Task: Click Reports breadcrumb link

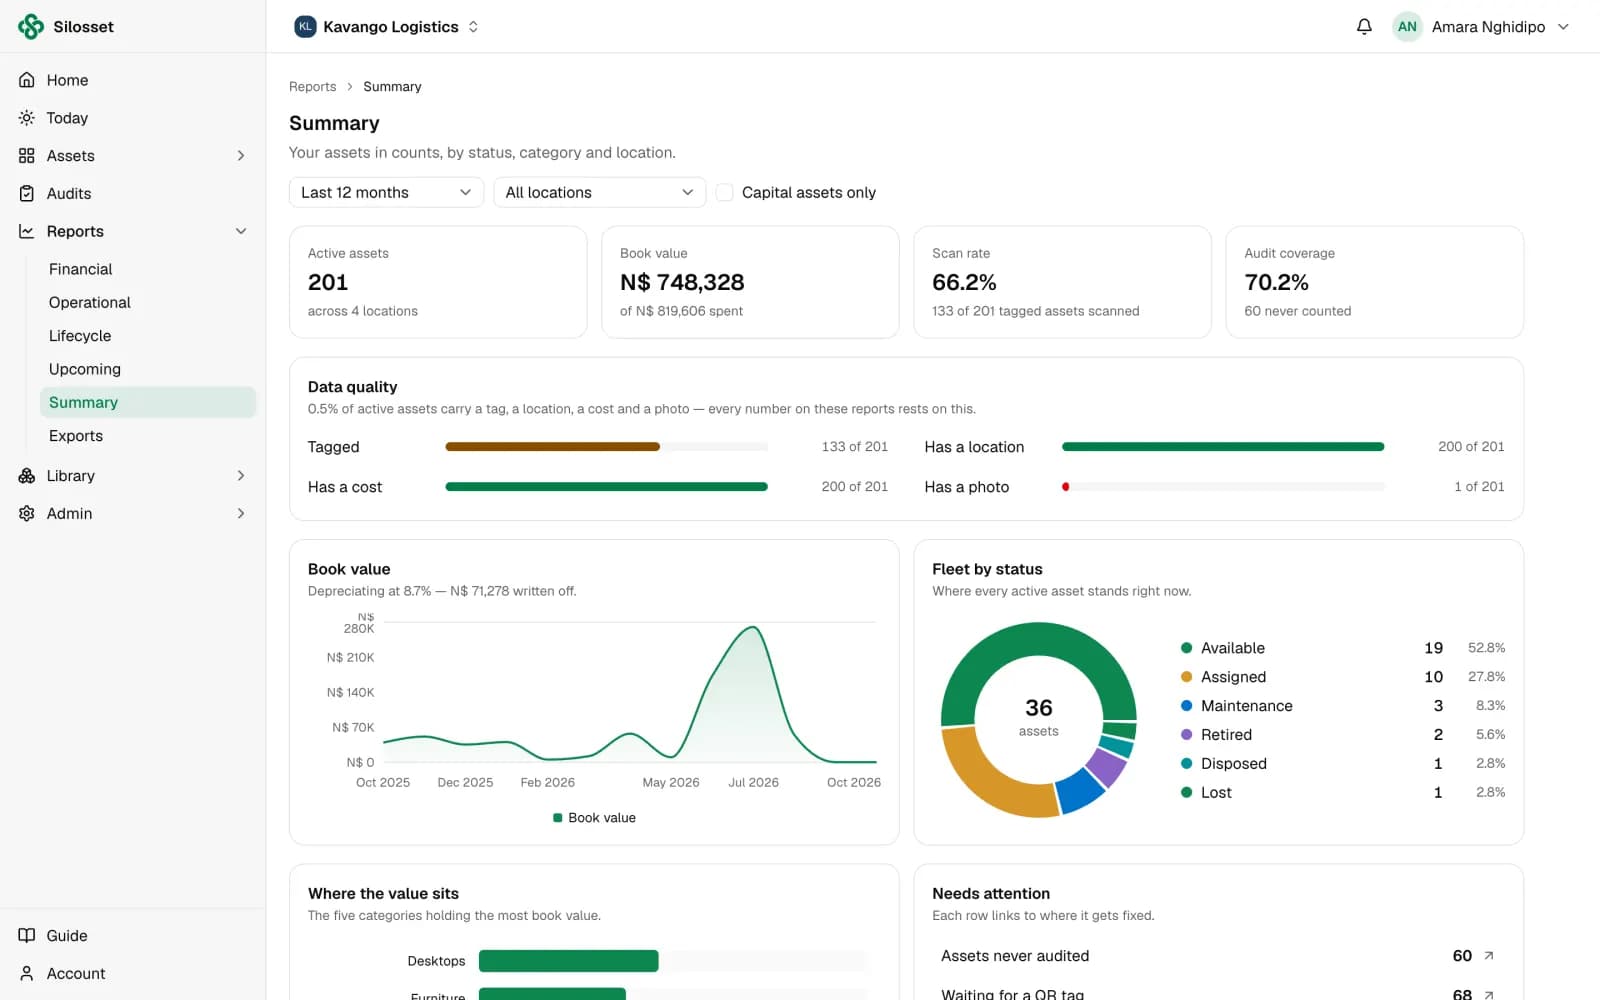Action: (313, 87)
